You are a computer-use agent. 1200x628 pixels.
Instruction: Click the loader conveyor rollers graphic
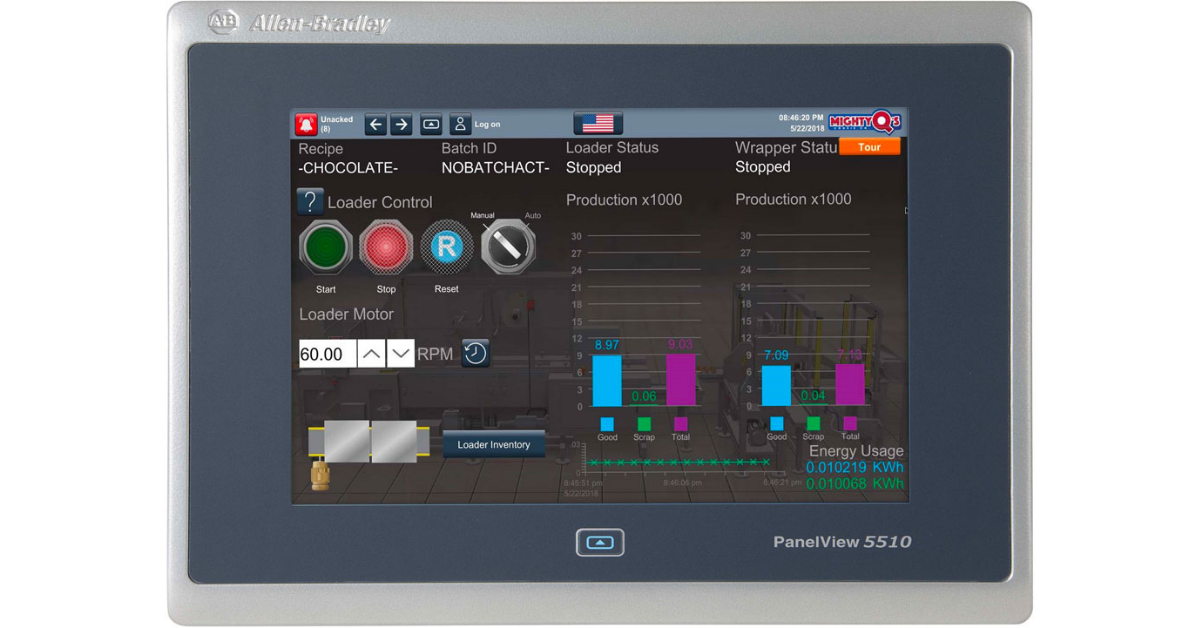coord(370,441)
